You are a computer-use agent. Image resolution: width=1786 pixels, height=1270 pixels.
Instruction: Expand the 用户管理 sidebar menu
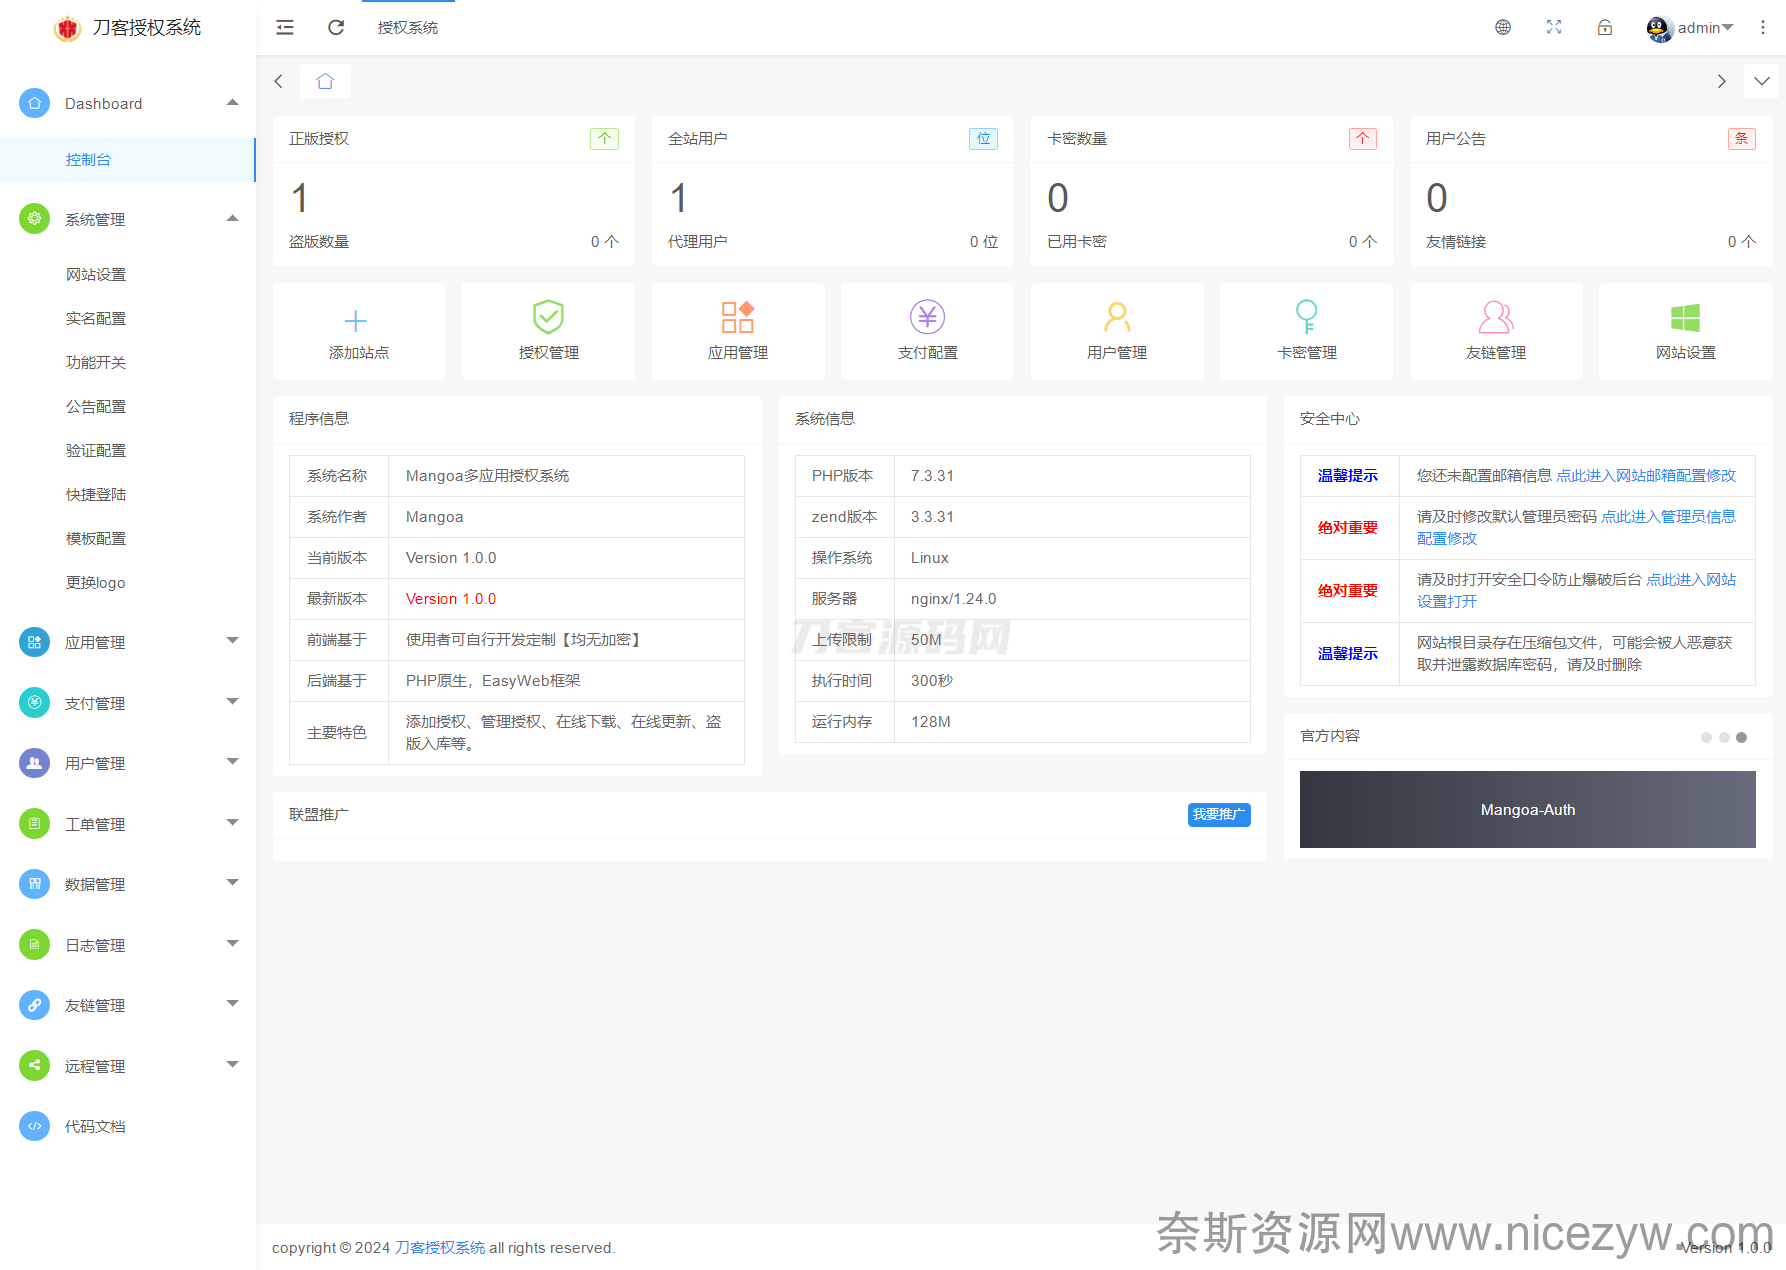click(x=128, y=763)
